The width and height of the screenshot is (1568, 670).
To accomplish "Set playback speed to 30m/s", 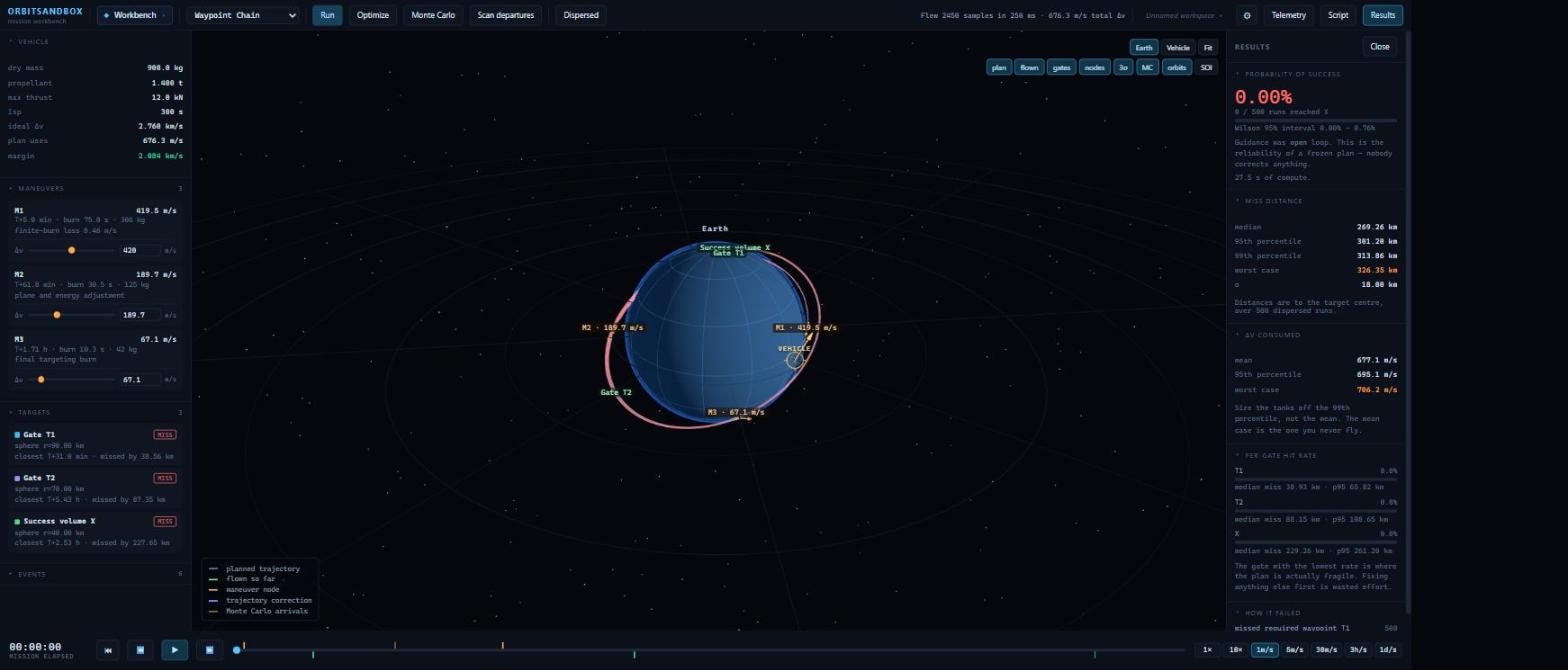I will click(x=1326, y=650).
